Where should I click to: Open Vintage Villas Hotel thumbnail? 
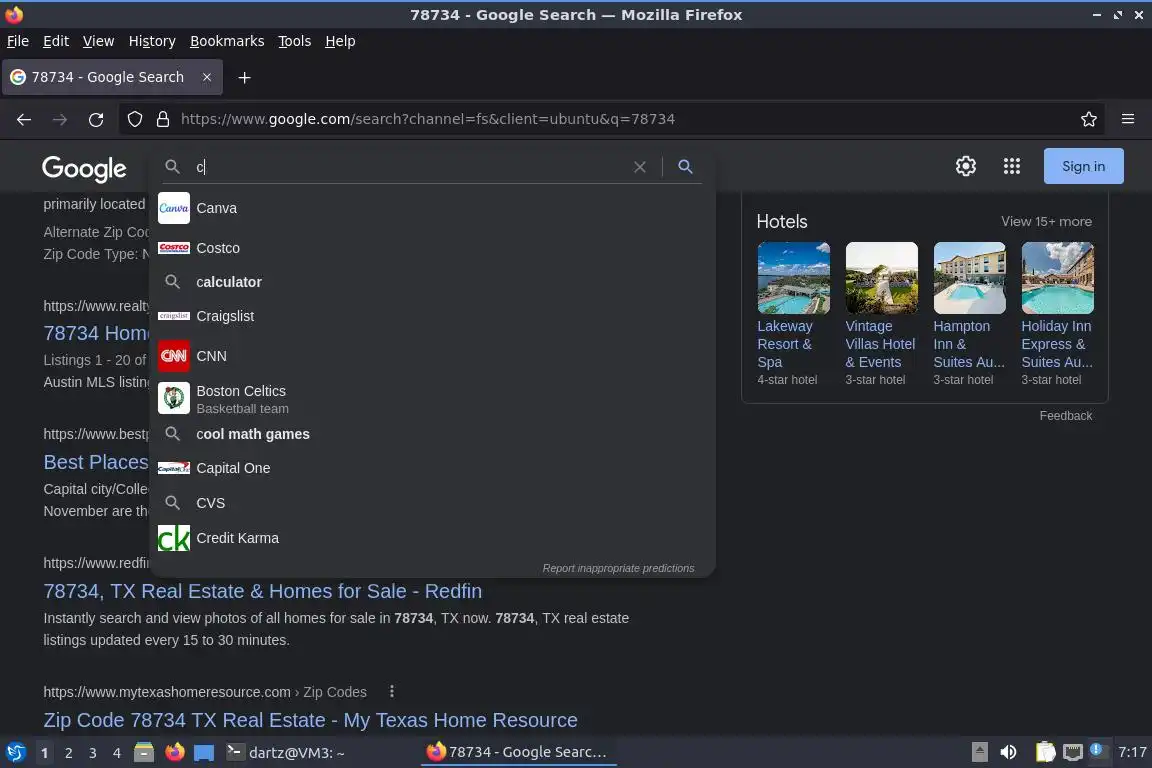tap(882, 278)
